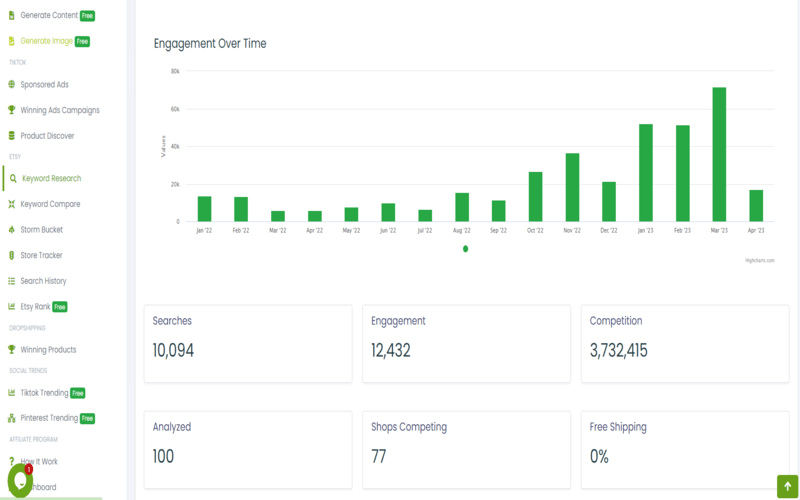Click the Nov '22 bar in chart
800x500 pixels.
coord(572,187)
